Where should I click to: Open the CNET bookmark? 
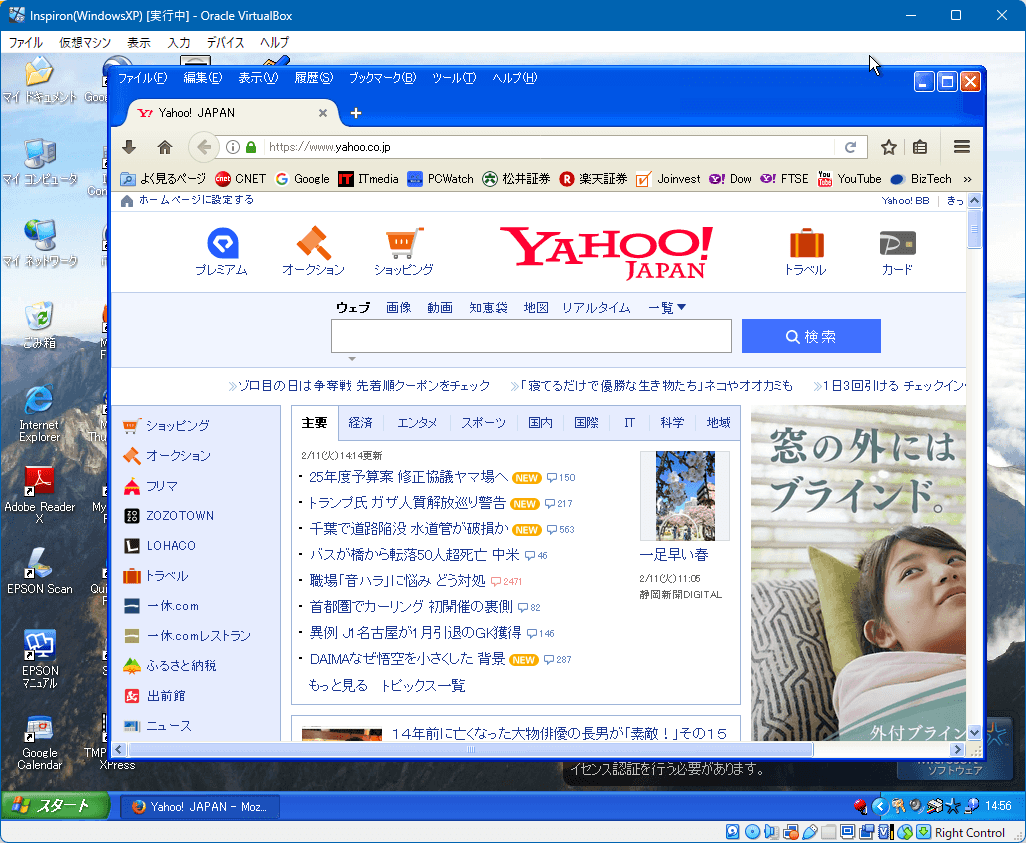coord(240,179)
